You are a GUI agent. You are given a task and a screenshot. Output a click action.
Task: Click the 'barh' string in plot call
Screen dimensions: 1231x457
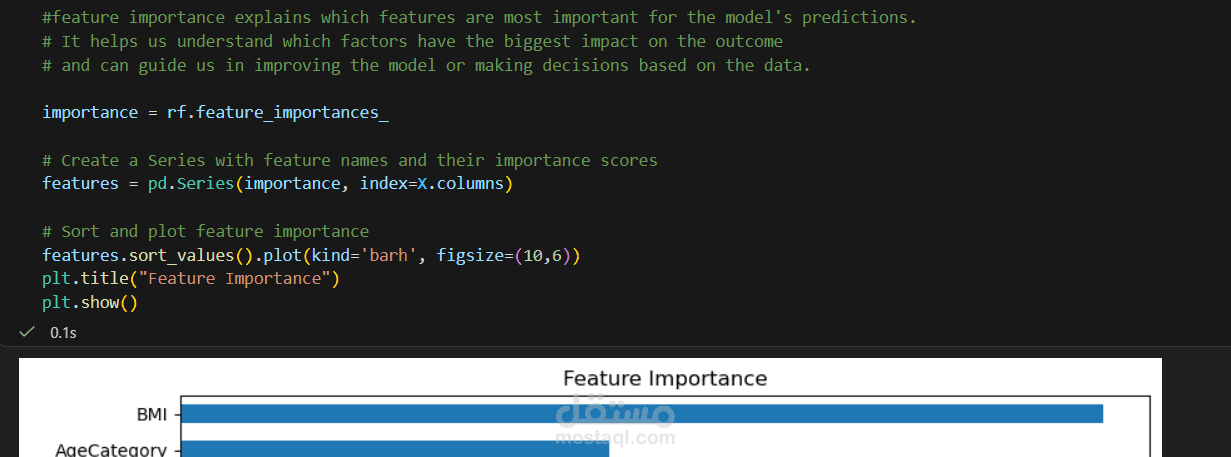pos(389,256)
